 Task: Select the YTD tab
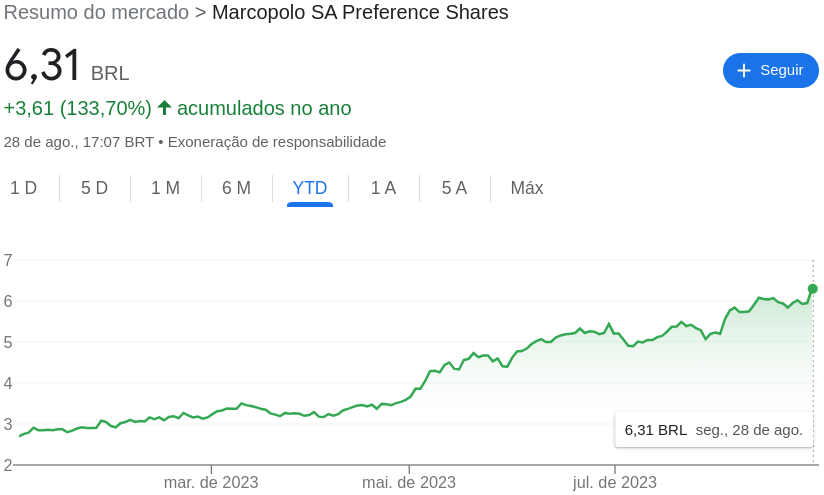coord(310,188)
